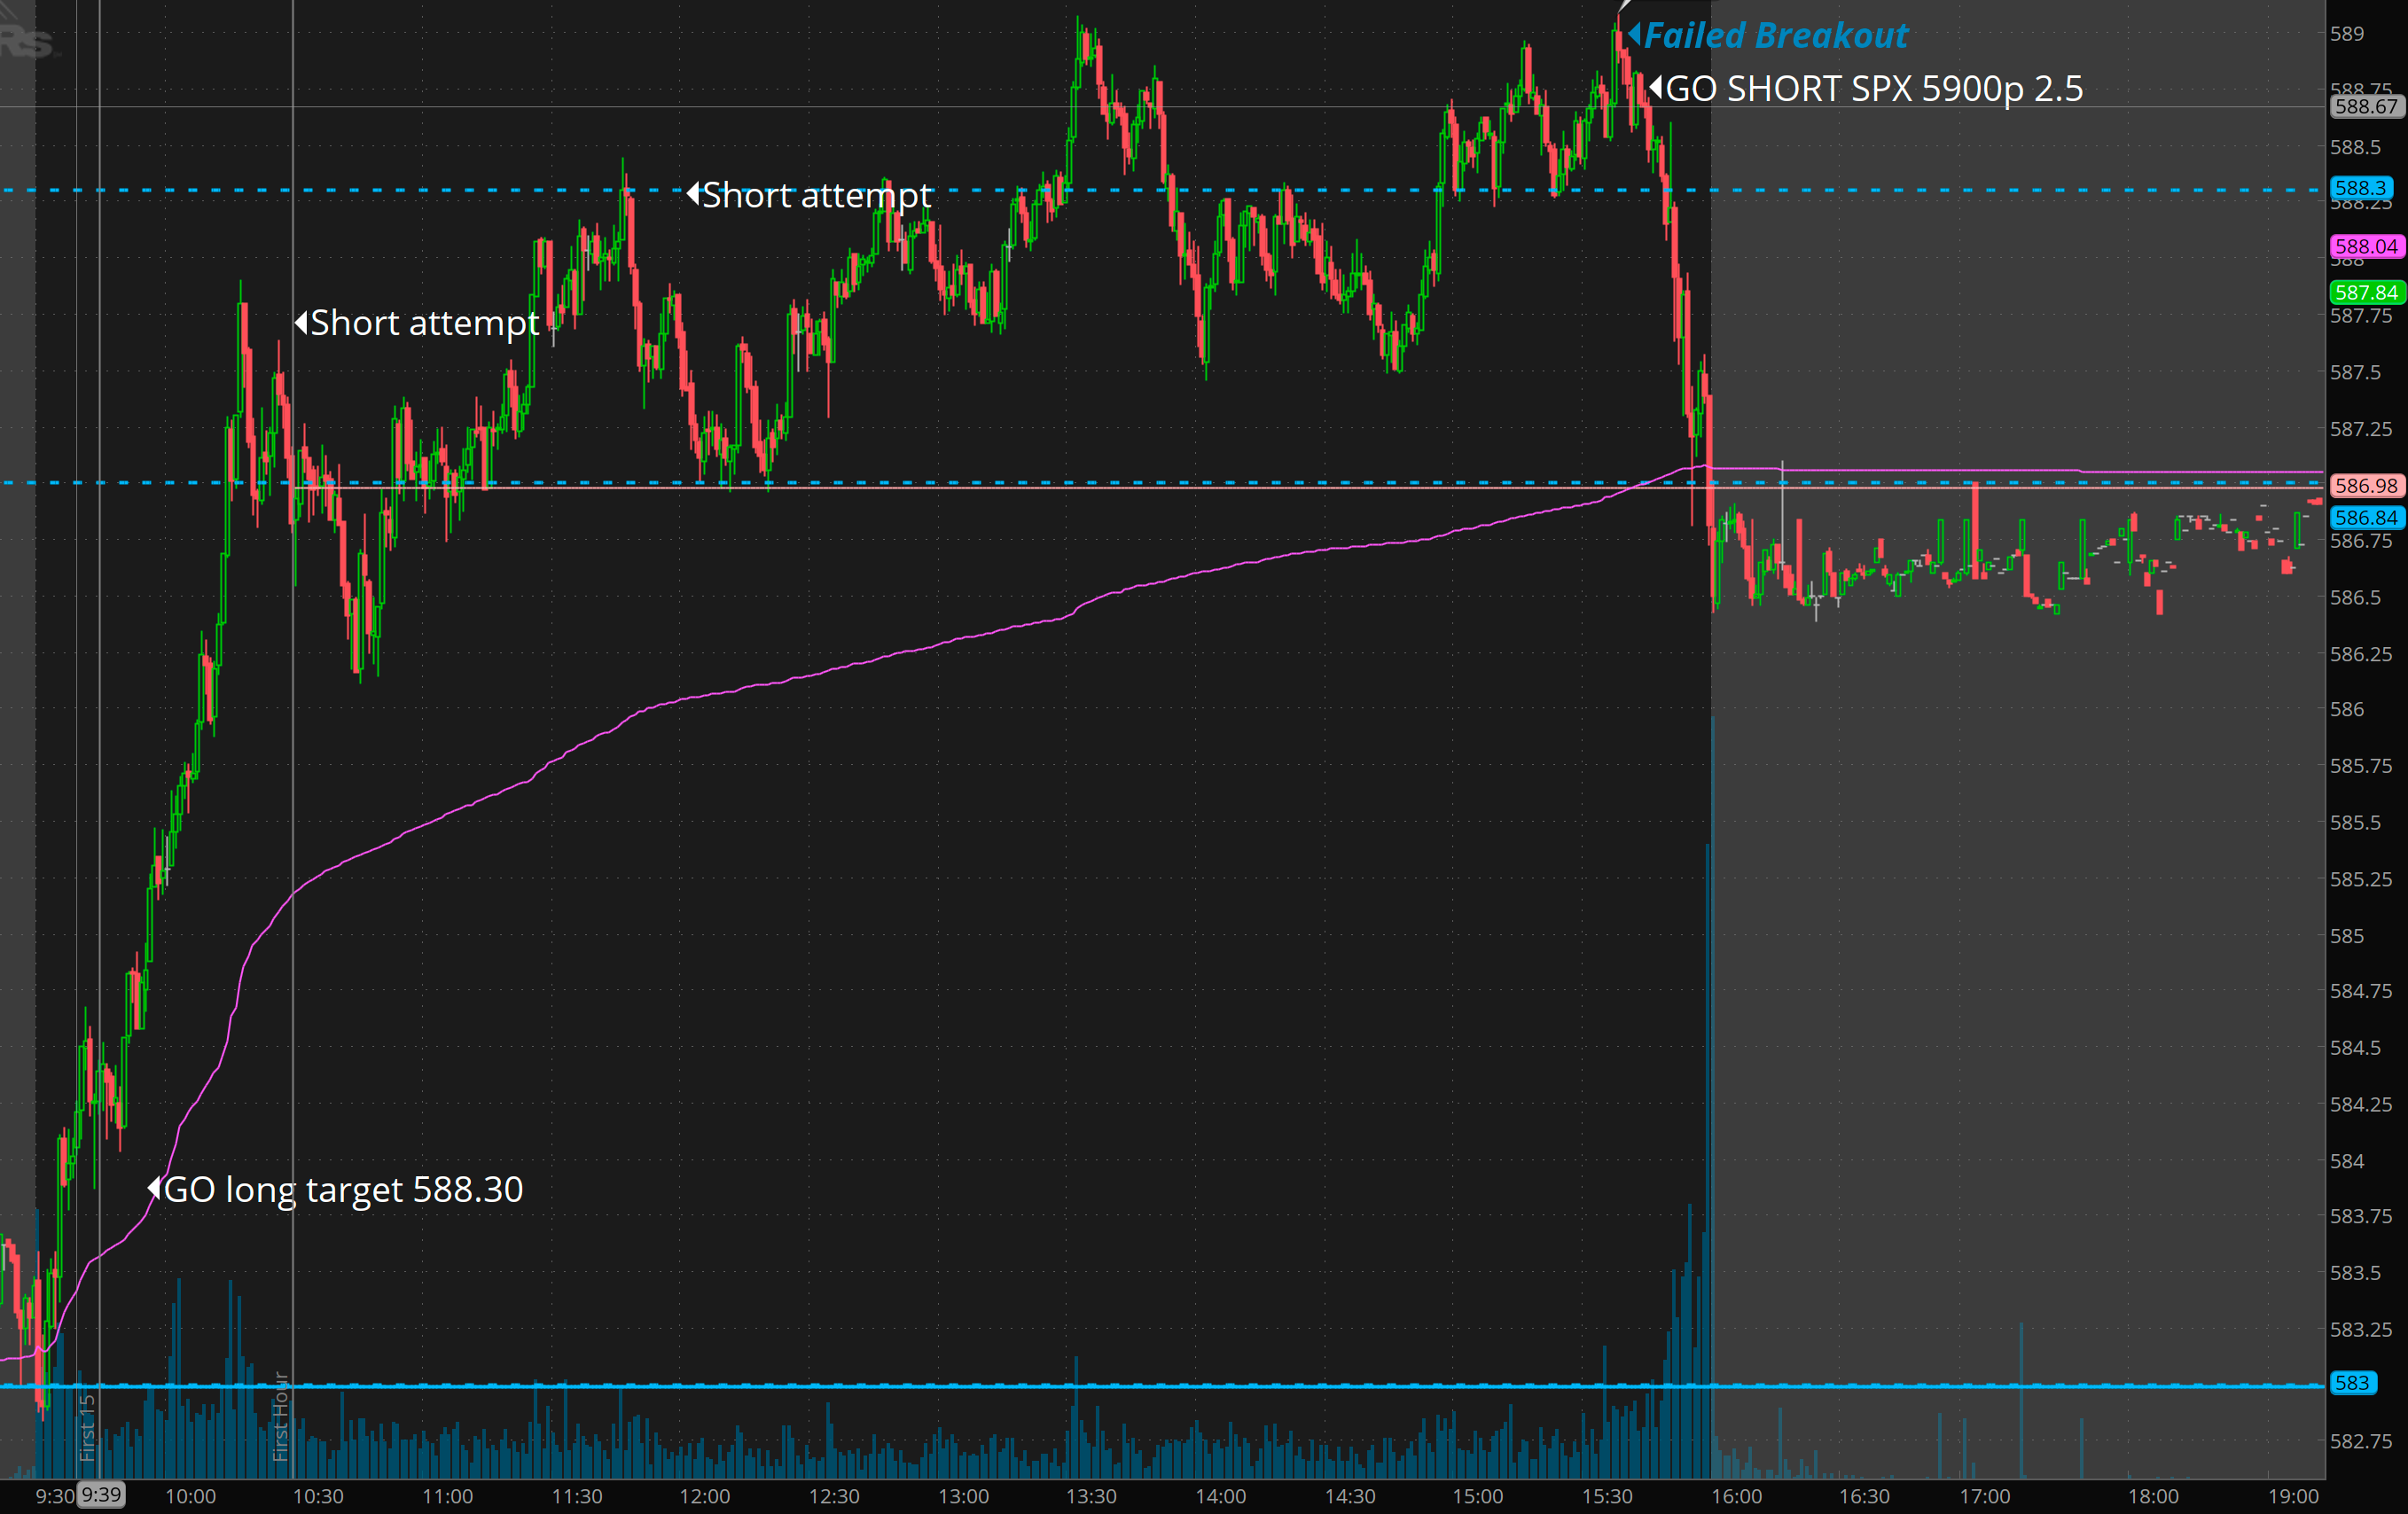The width and height of the screenshot is (2408, 1514).
Task: Click the 9:39 time cursor label
Action: 101,1495
